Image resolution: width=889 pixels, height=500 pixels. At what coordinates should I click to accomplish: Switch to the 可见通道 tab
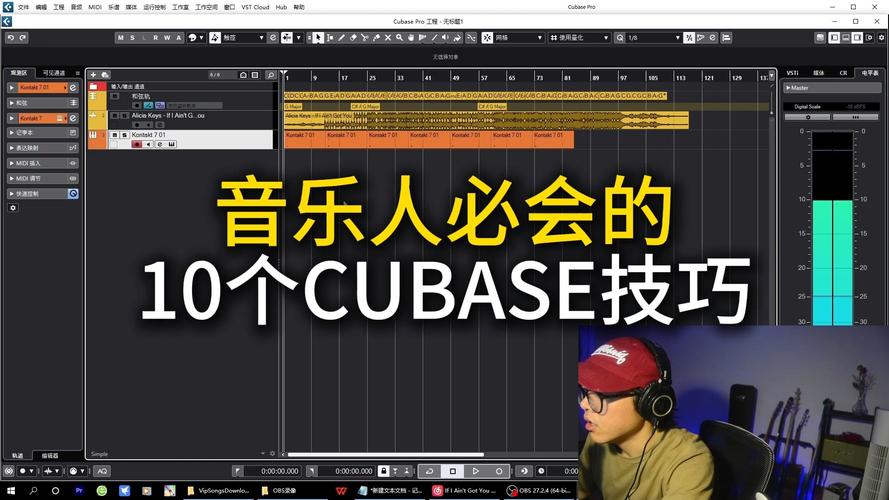point(54,73)
